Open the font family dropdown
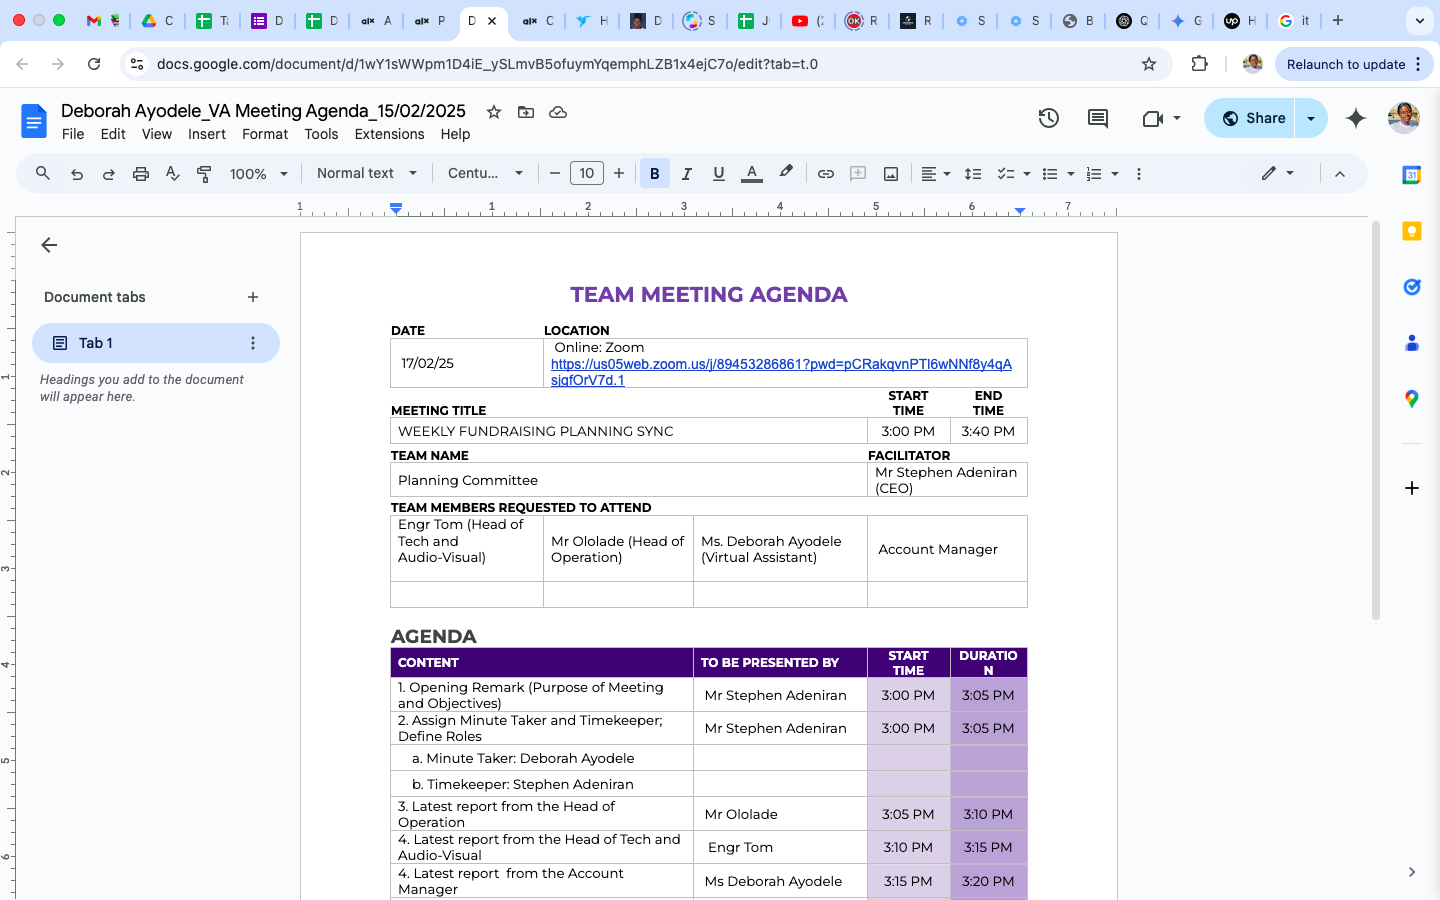 tap(485, 174)
